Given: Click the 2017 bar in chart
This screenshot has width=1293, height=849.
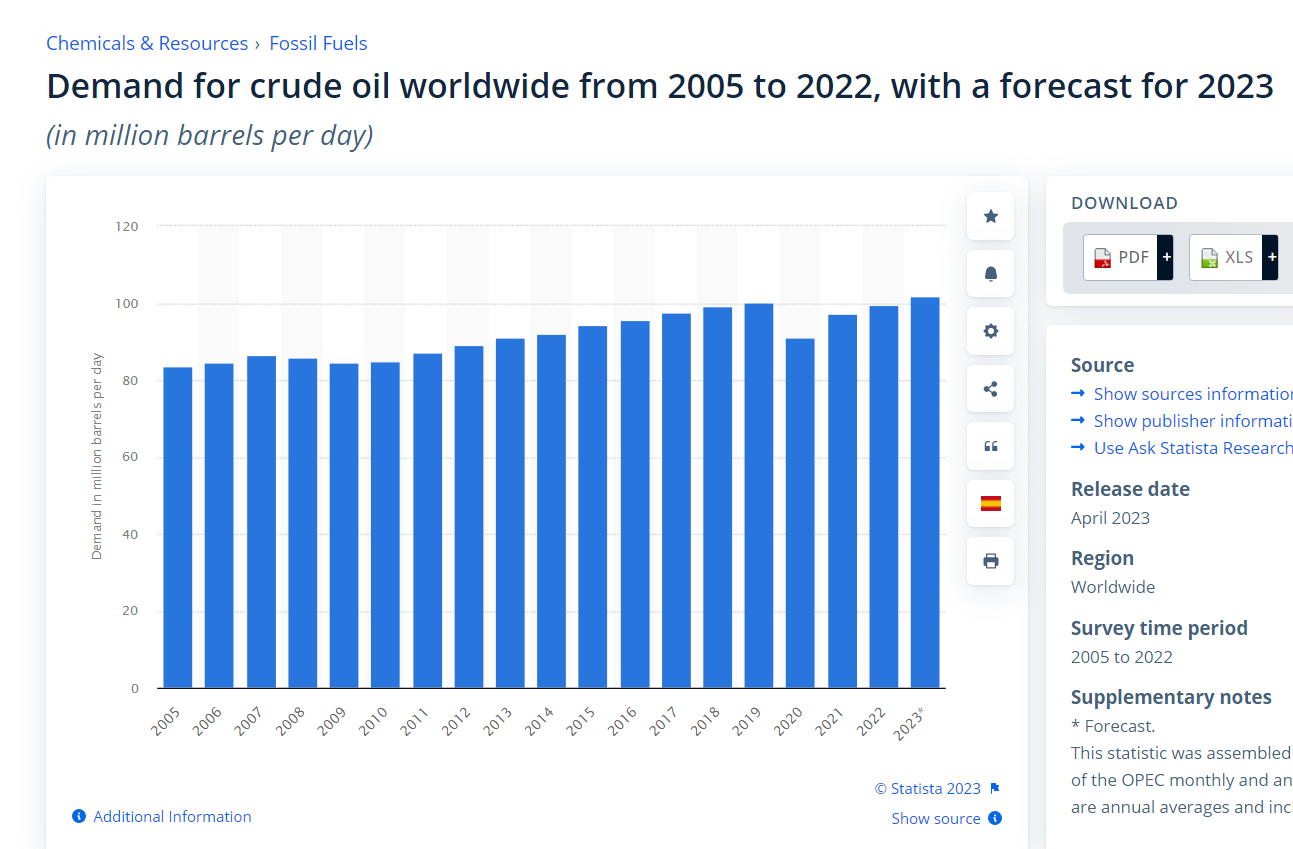Looking at the screenshot, I should coord(676,501).
